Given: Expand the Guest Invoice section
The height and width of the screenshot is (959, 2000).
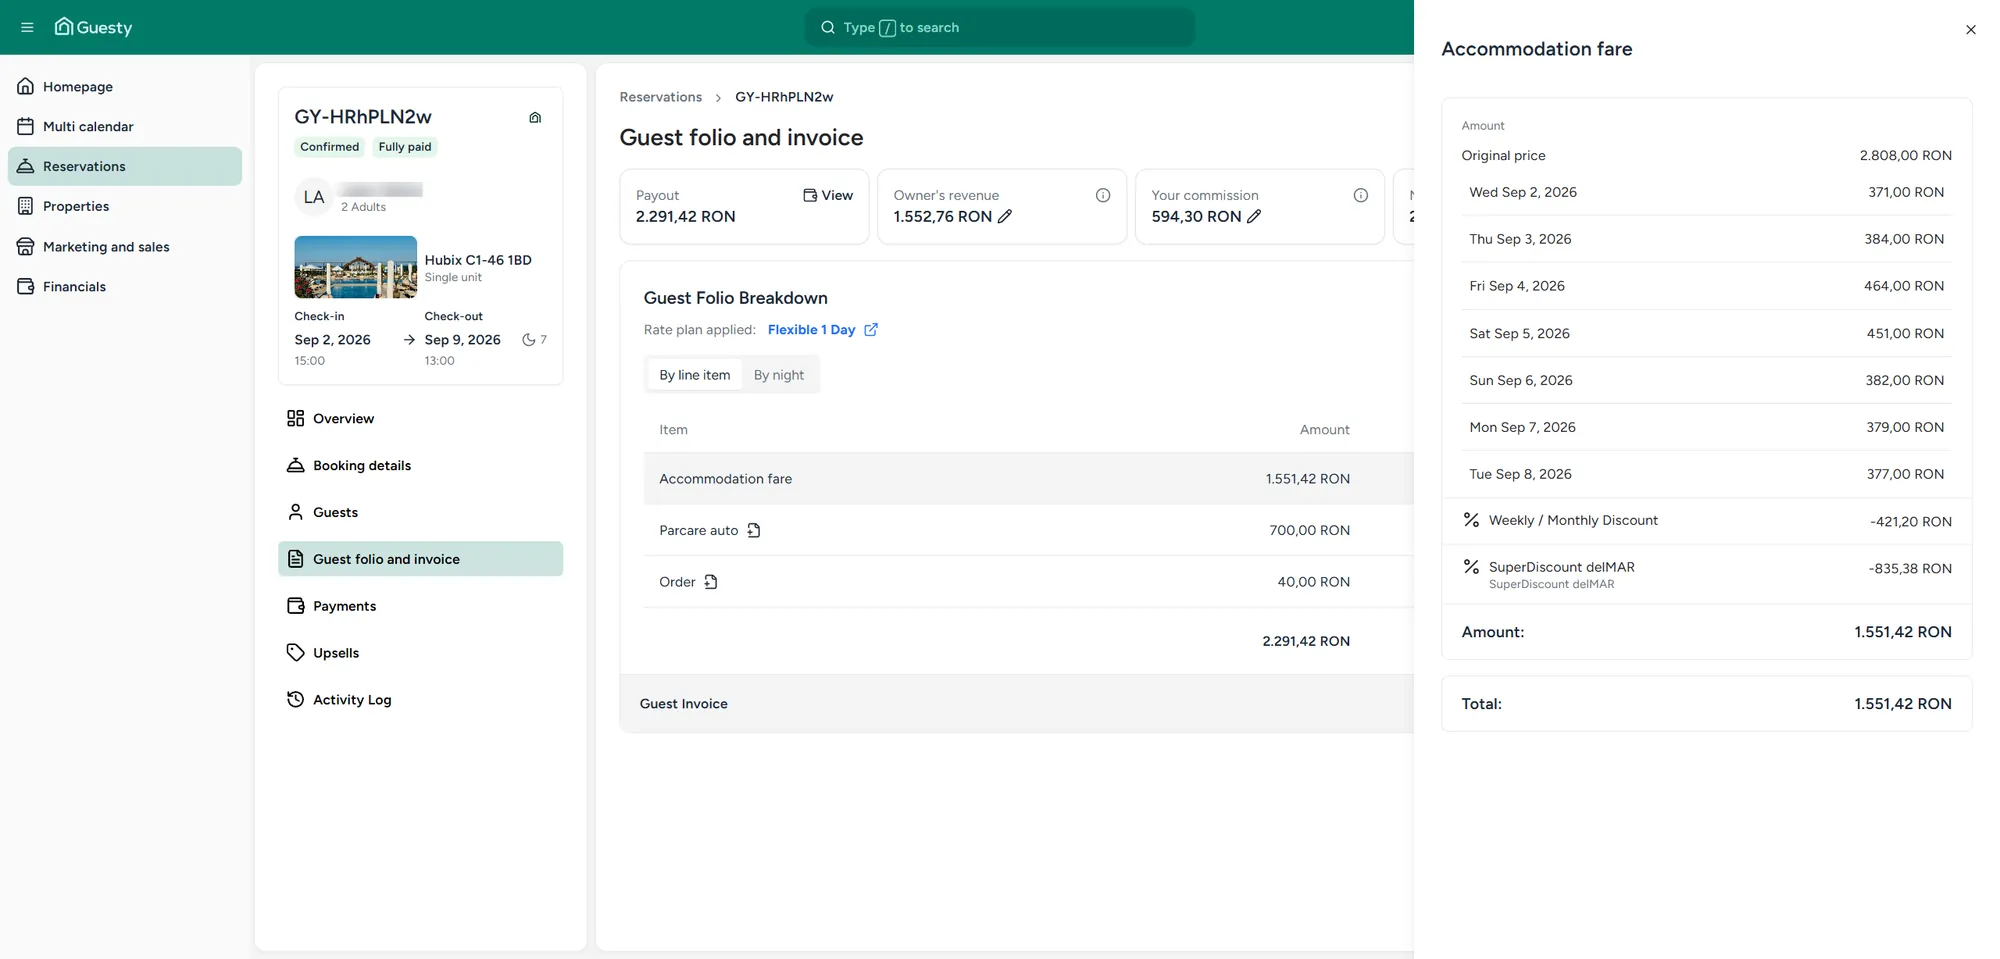Looking at the screenshot, I should point(1017,704).
